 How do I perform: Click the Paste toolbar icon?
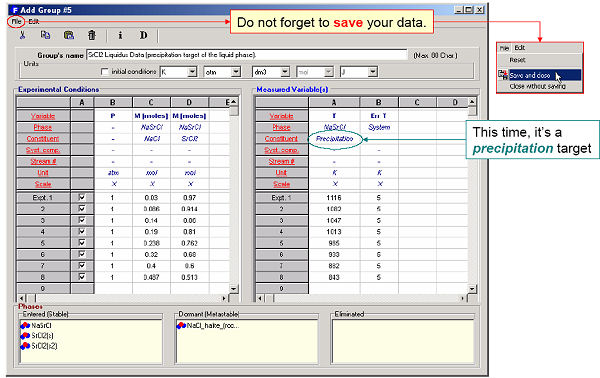69,35
